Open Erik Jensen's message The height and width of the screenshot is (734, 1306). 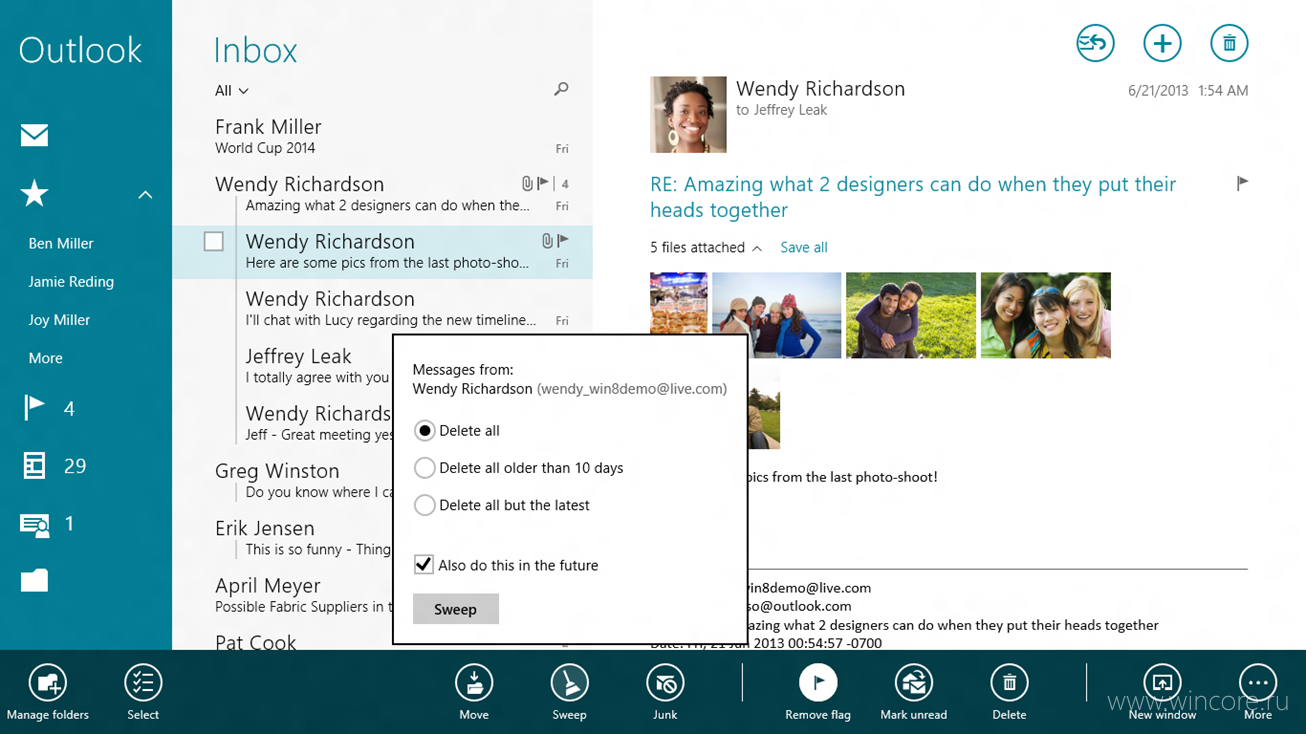pyautogui.click(x=304, y=538)
